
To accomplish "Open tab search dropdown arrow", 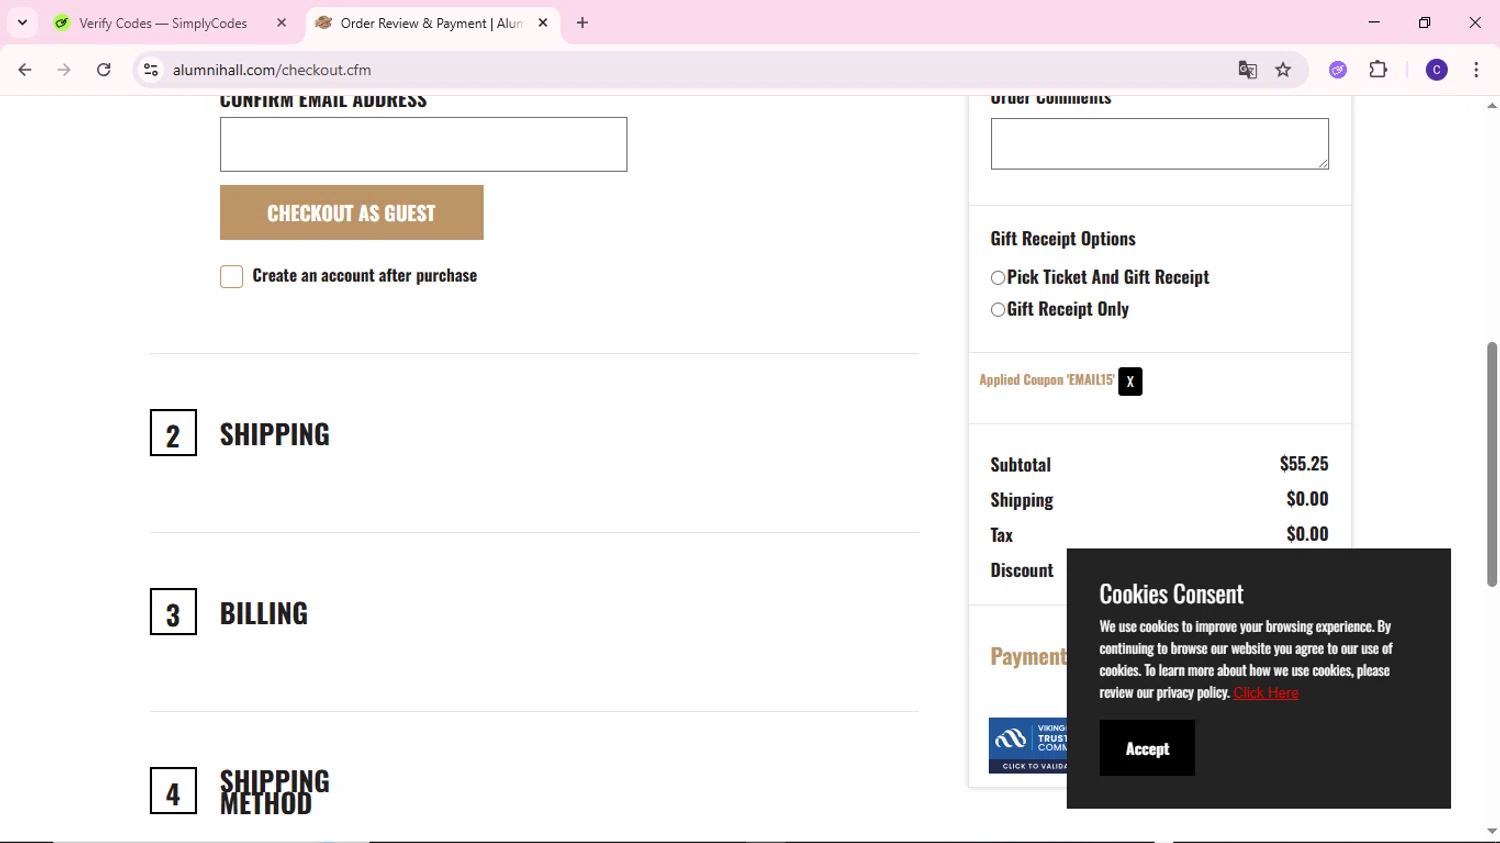I will tap(22, 23).
